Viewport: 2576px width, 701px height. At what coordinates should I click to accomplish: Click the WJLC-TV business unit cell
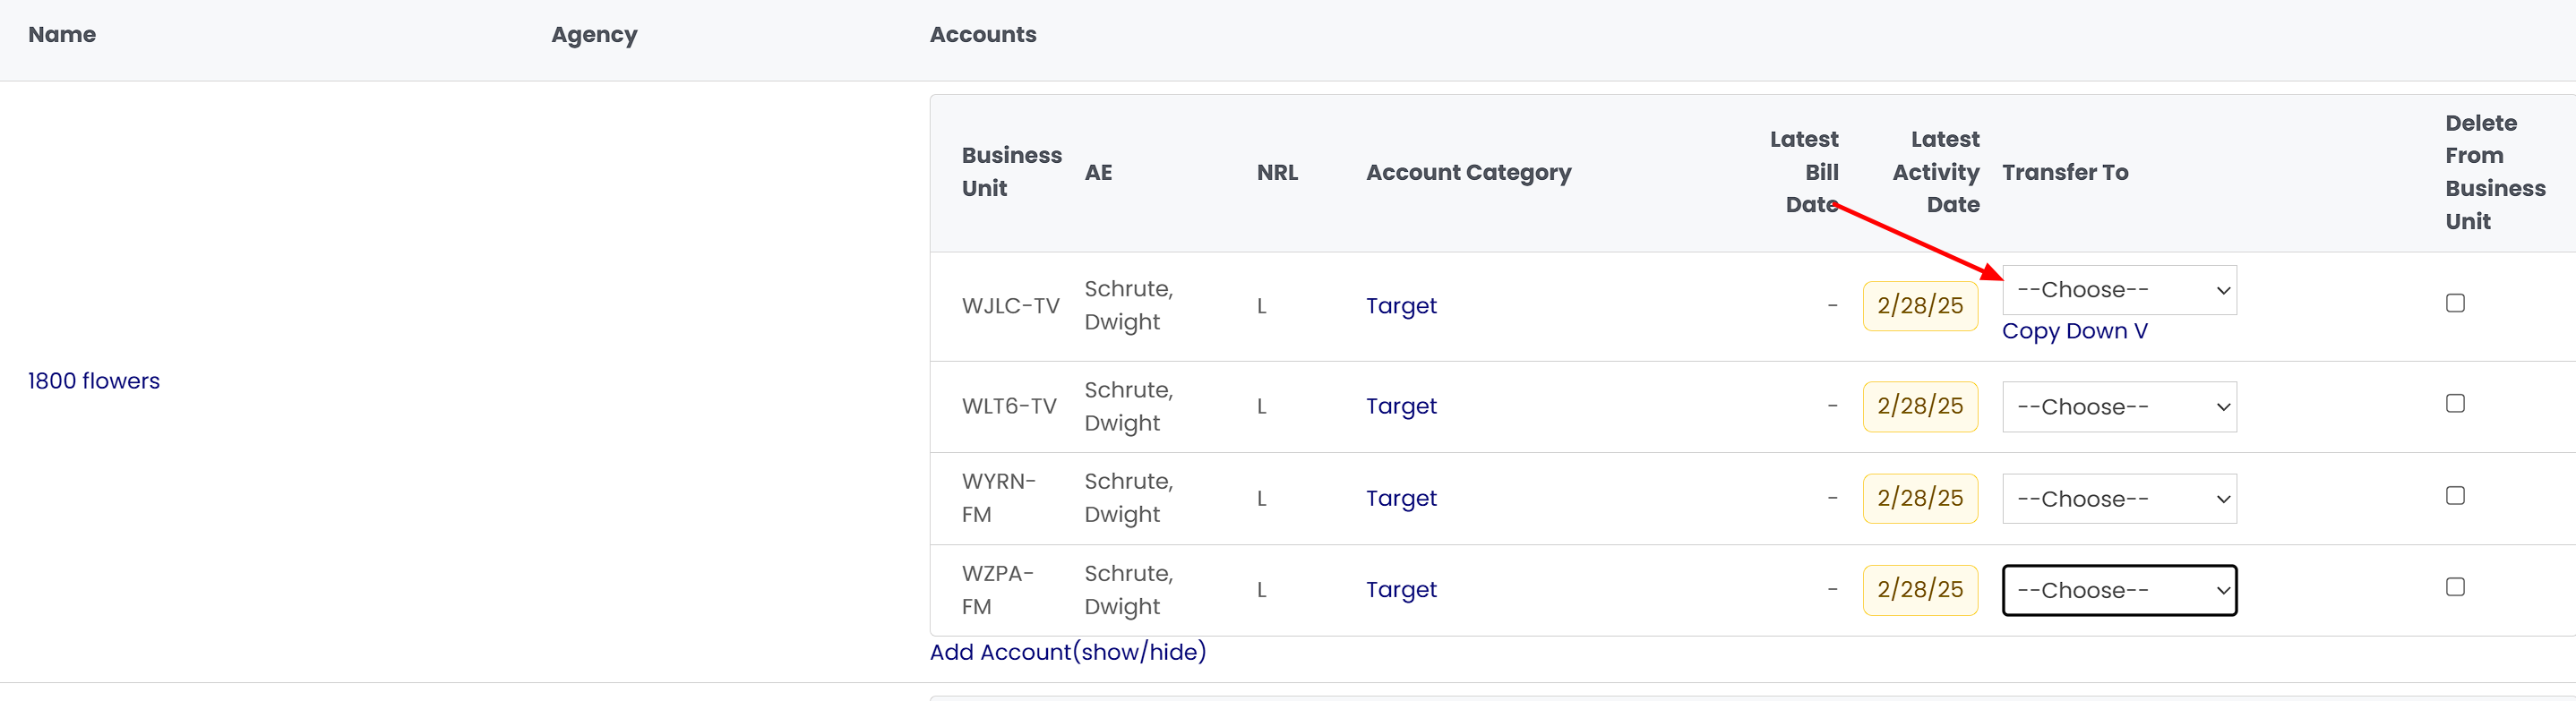[x=1010, y=306]
